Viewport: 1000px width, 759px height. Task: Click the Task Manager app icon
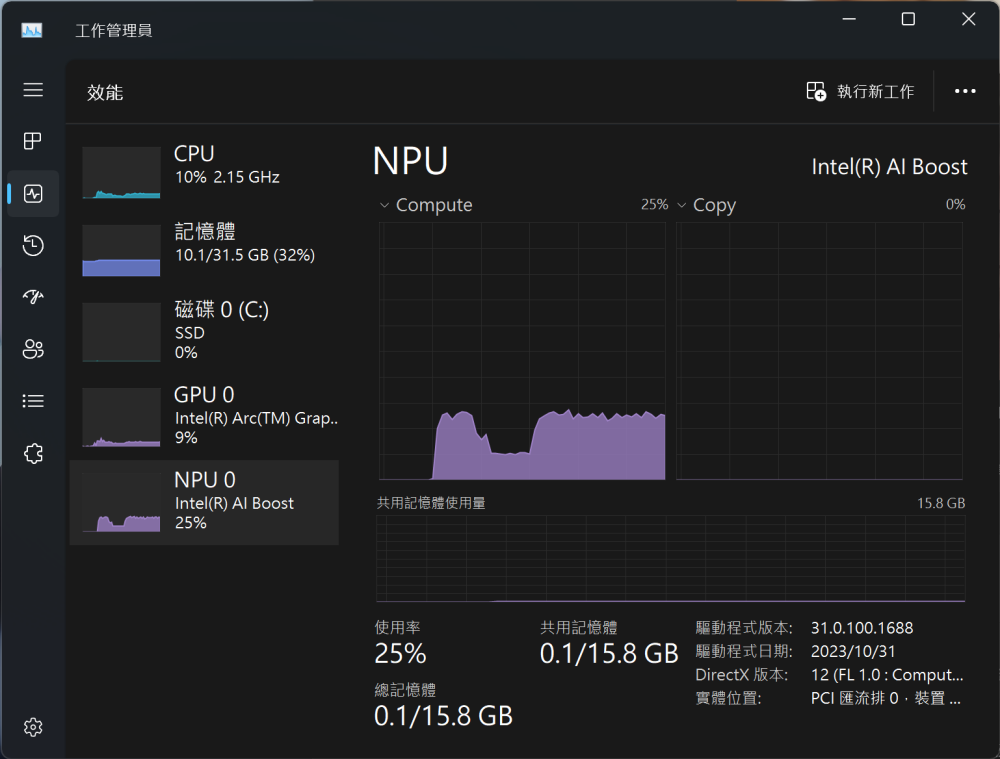click(32, 30)
